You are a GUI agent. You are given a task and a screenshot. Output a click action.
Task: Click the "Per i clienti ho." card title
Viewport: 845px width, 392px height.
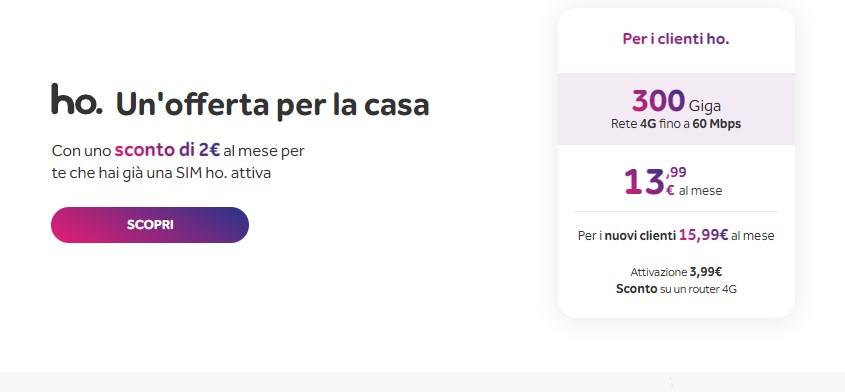point(676,39)
